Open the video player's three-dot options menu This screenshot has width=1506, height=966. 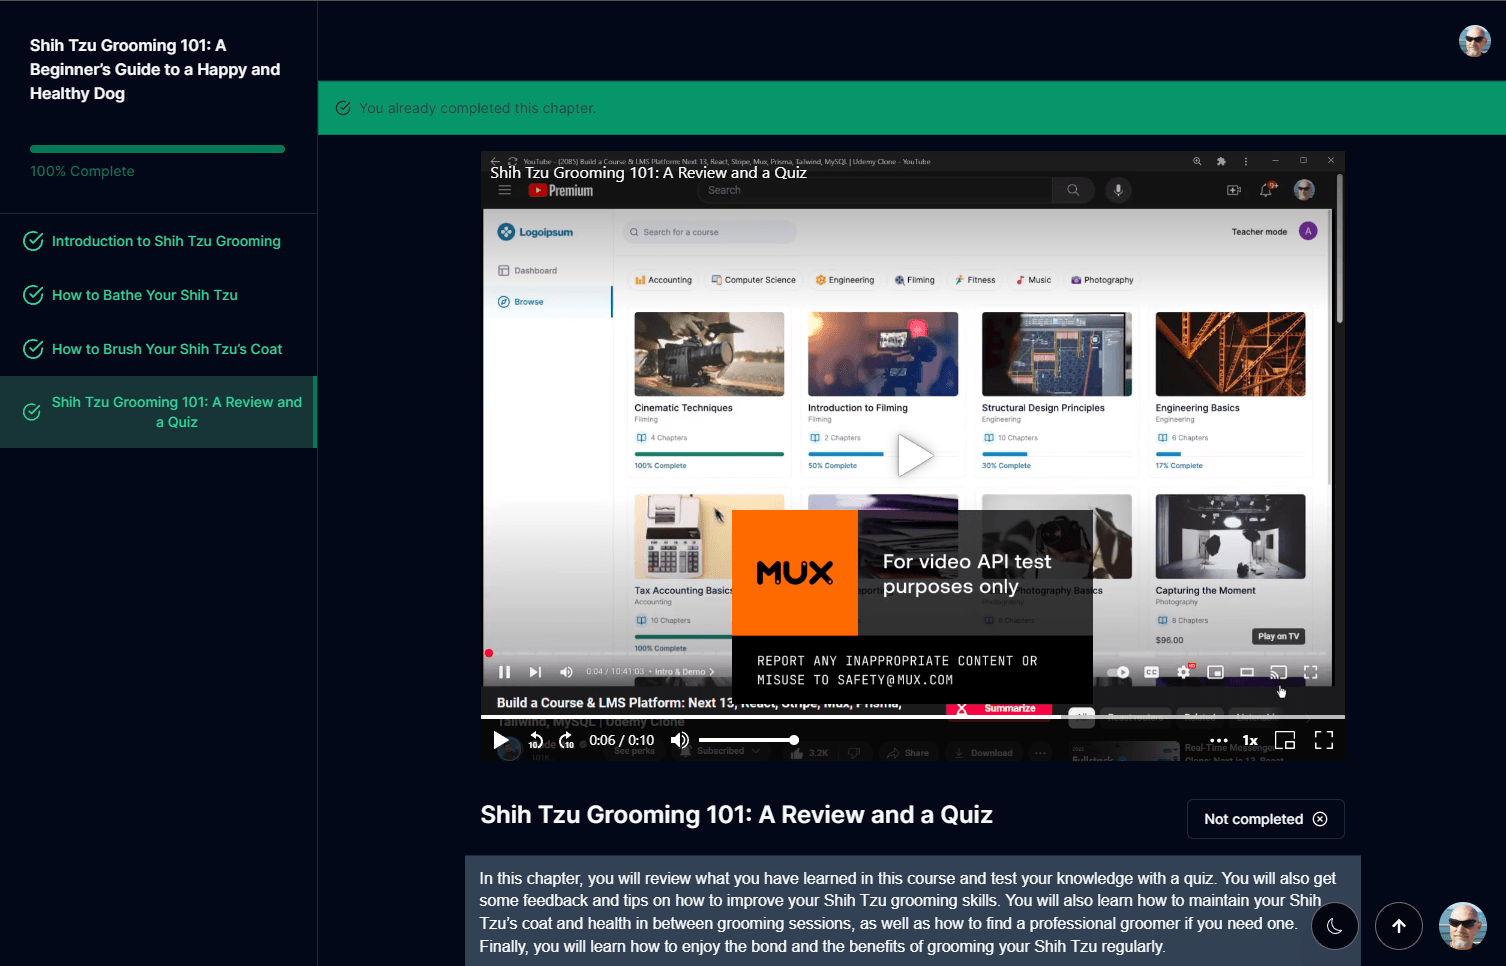(1218, 741)
